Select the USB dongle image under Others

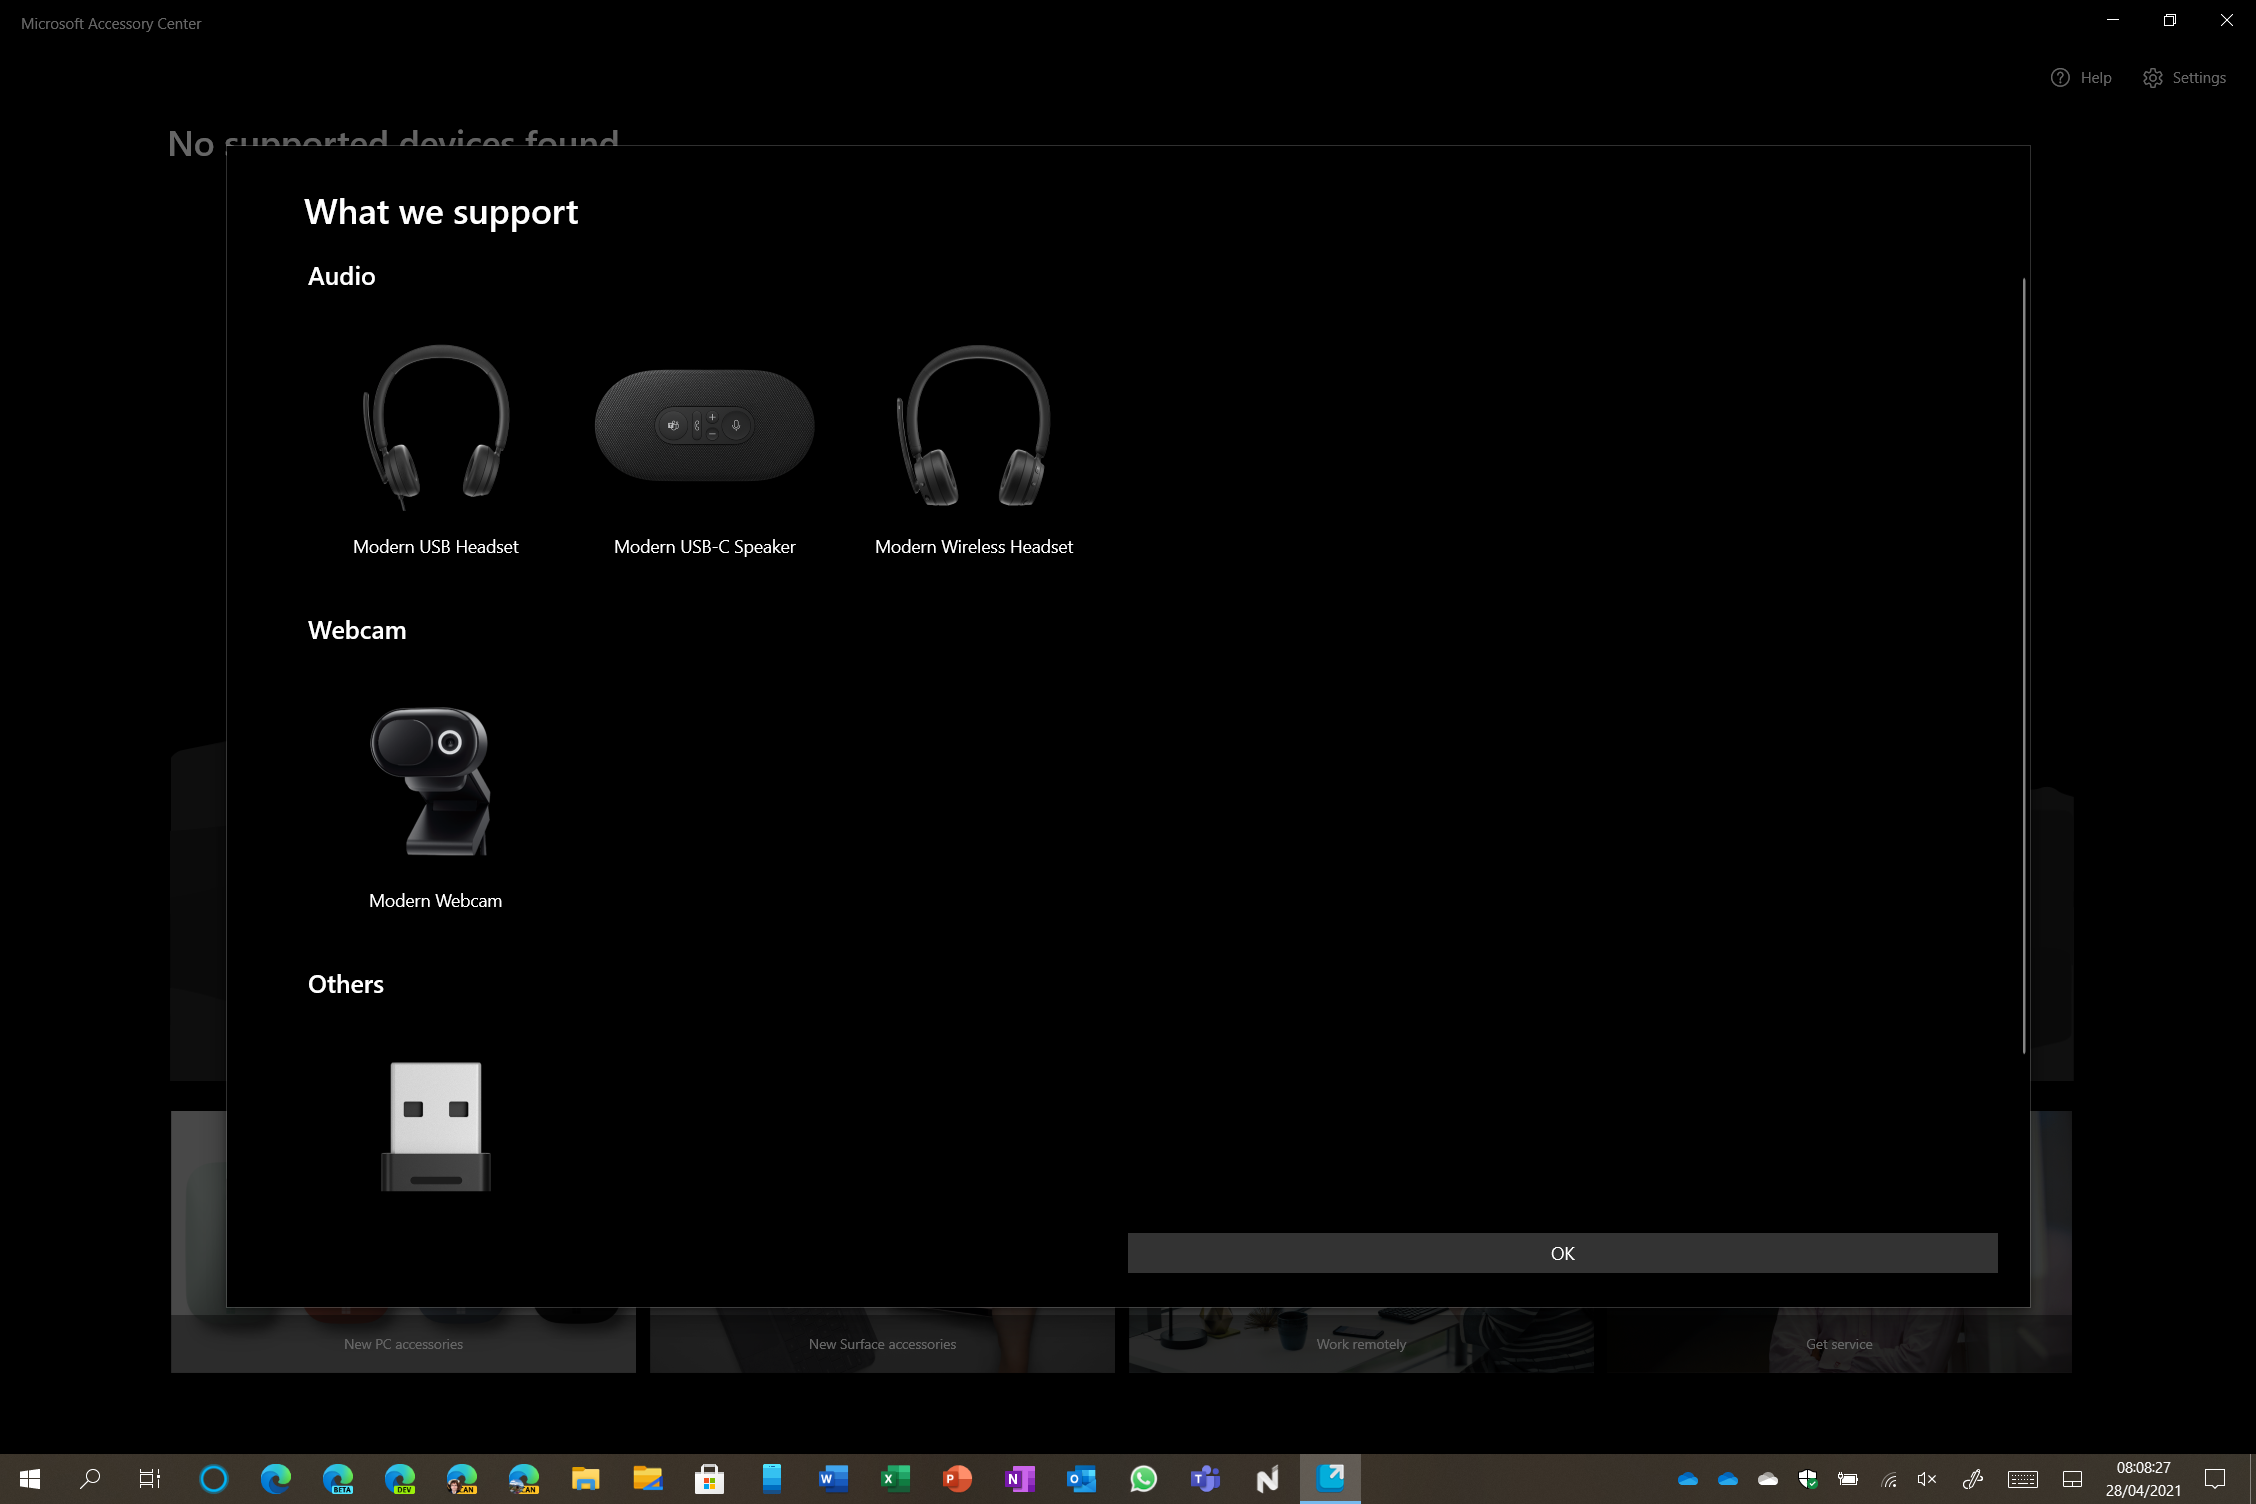436,1126
